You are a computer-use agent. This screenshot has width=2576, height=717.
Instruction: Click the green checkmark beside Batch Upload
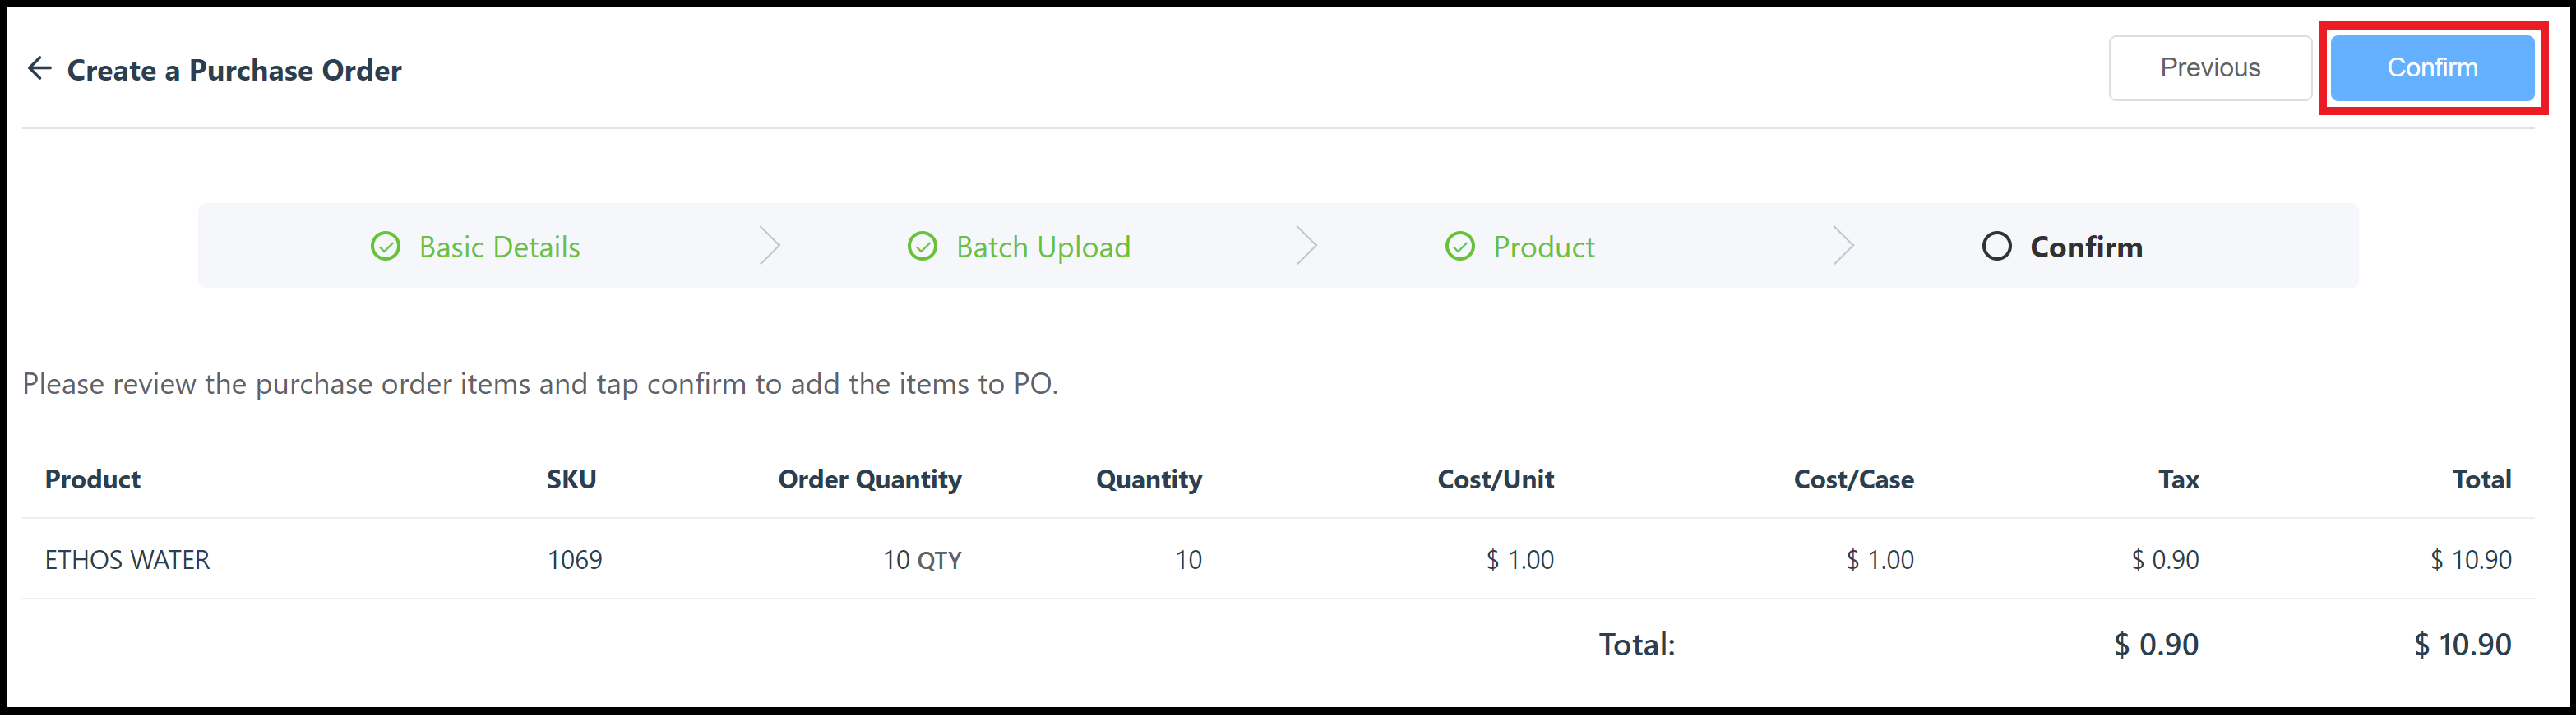[923, 246]
